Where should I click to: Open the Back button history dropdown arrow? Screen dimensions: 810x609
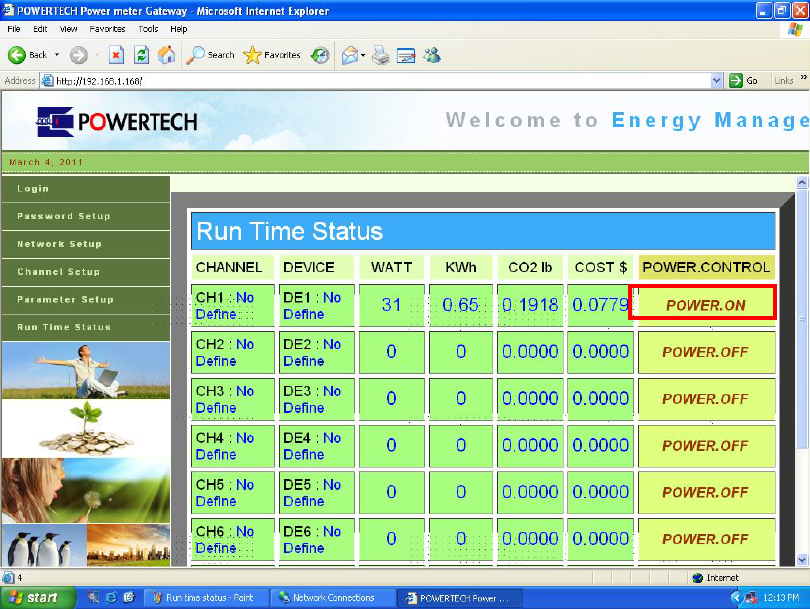point(57,55)
